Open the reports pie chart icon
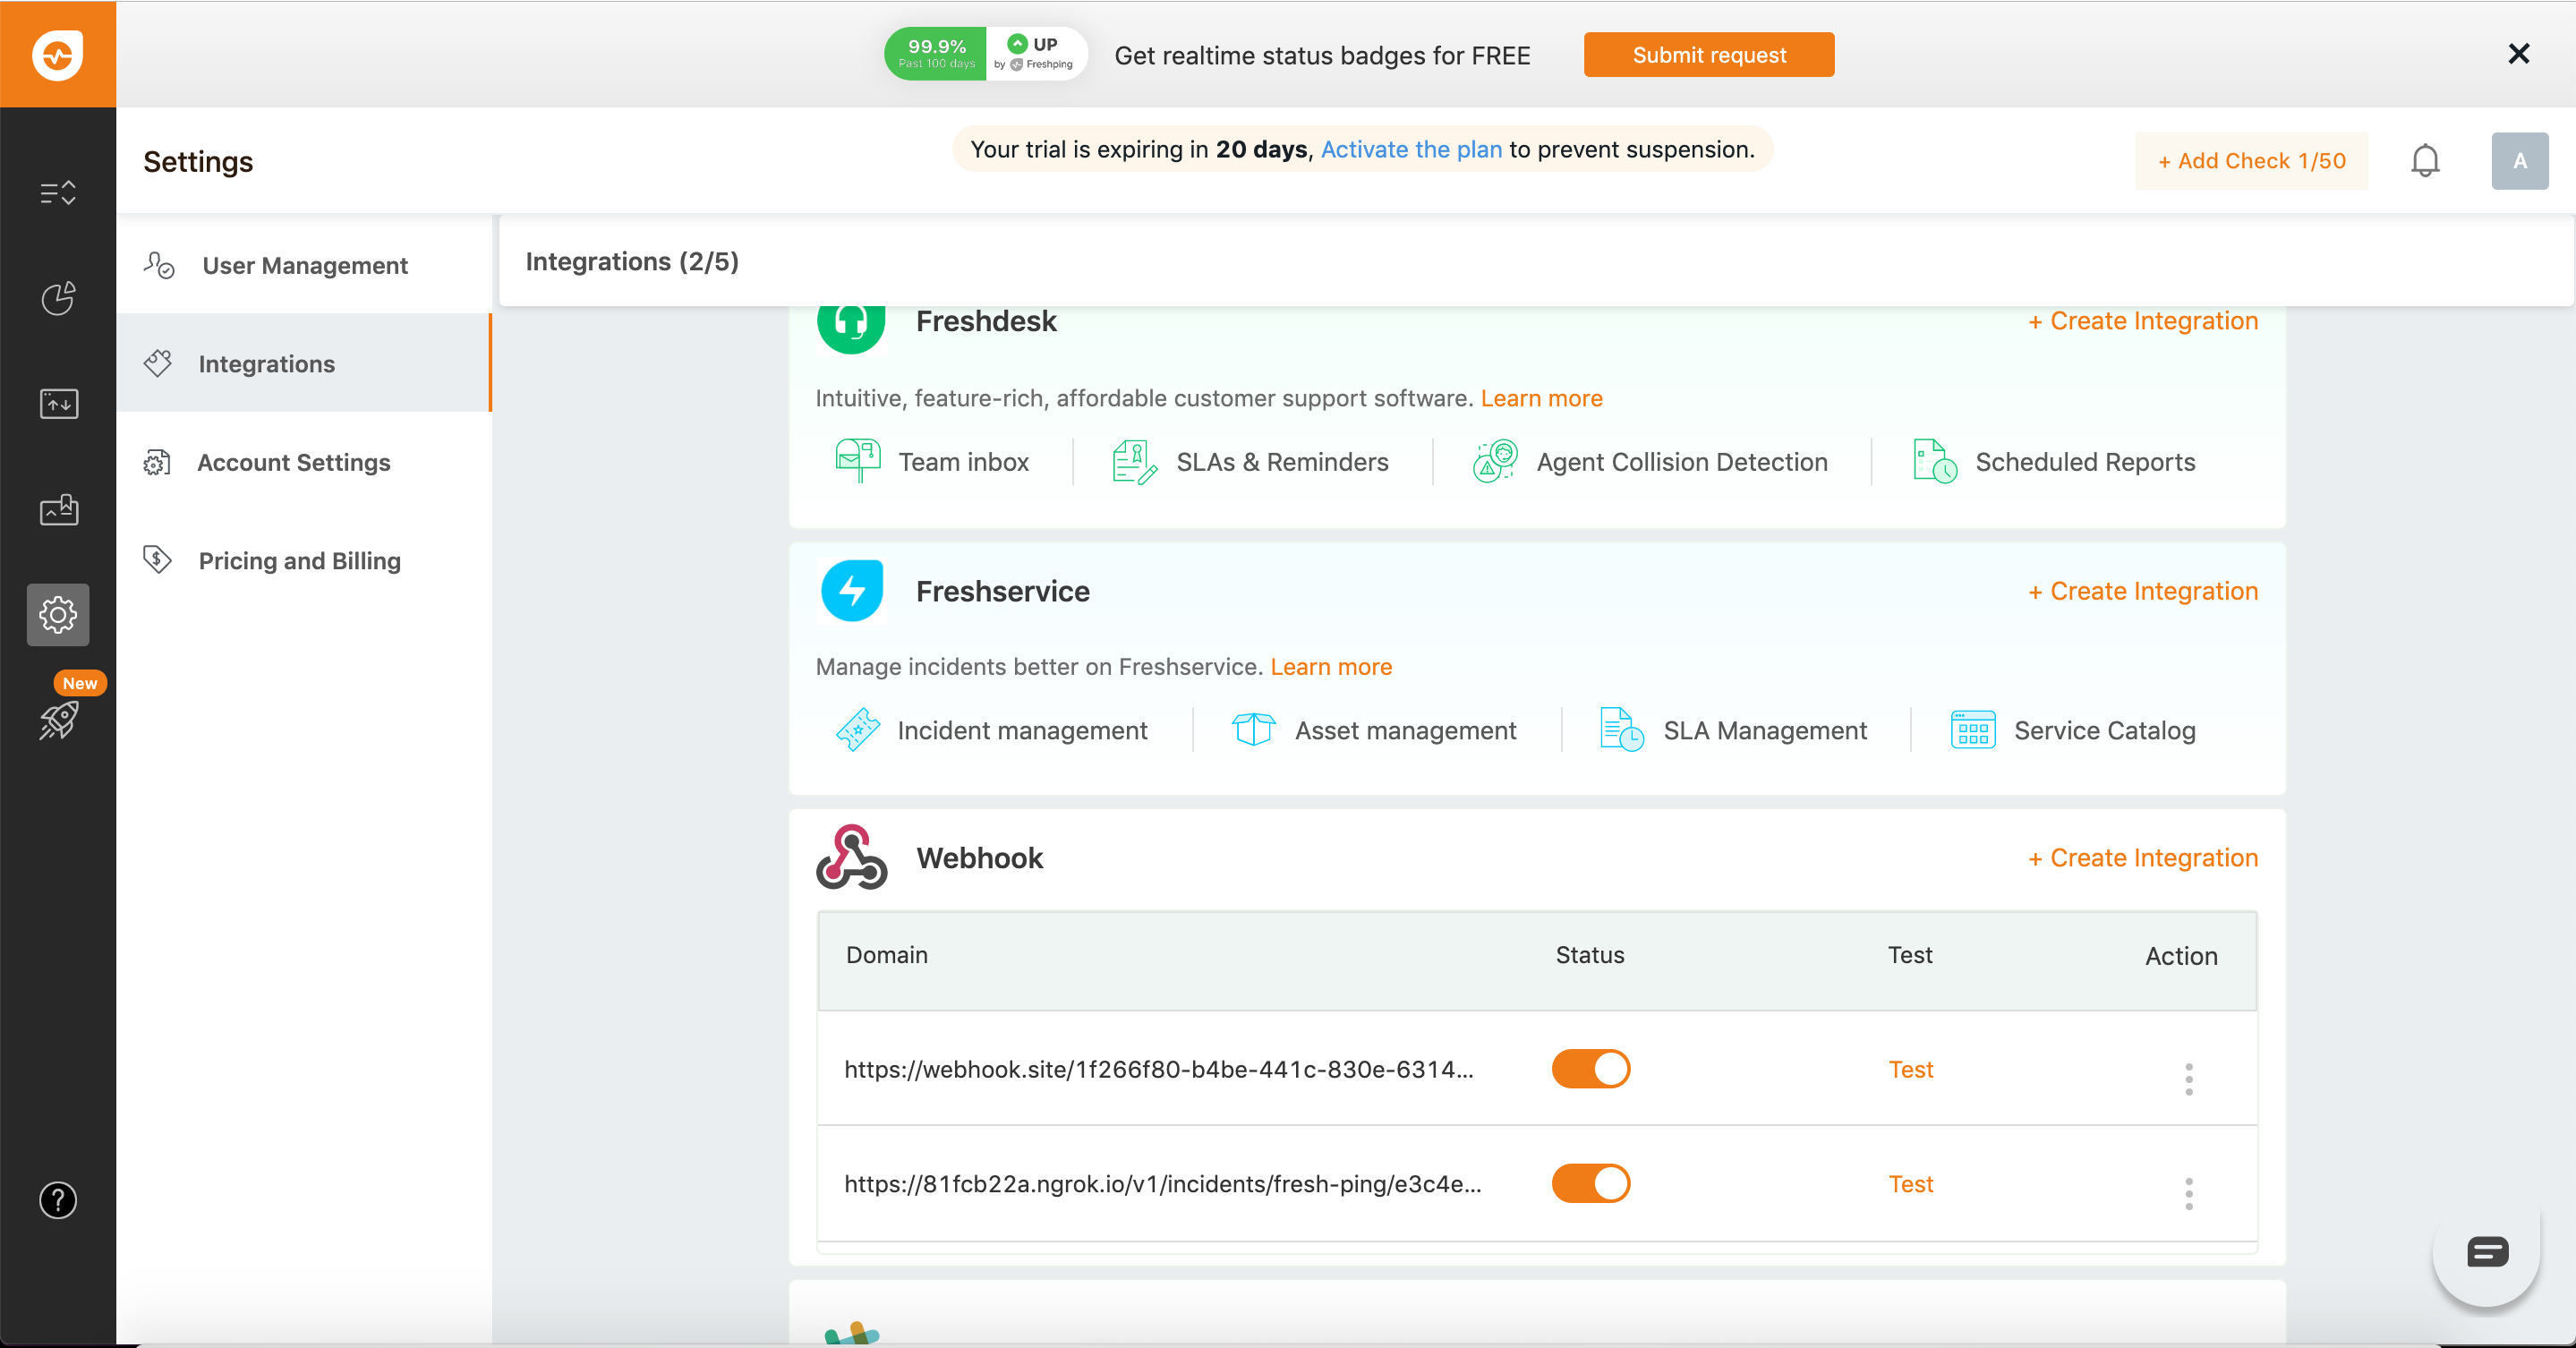This screenshot has height=1348, width=2576. point(58,298)
